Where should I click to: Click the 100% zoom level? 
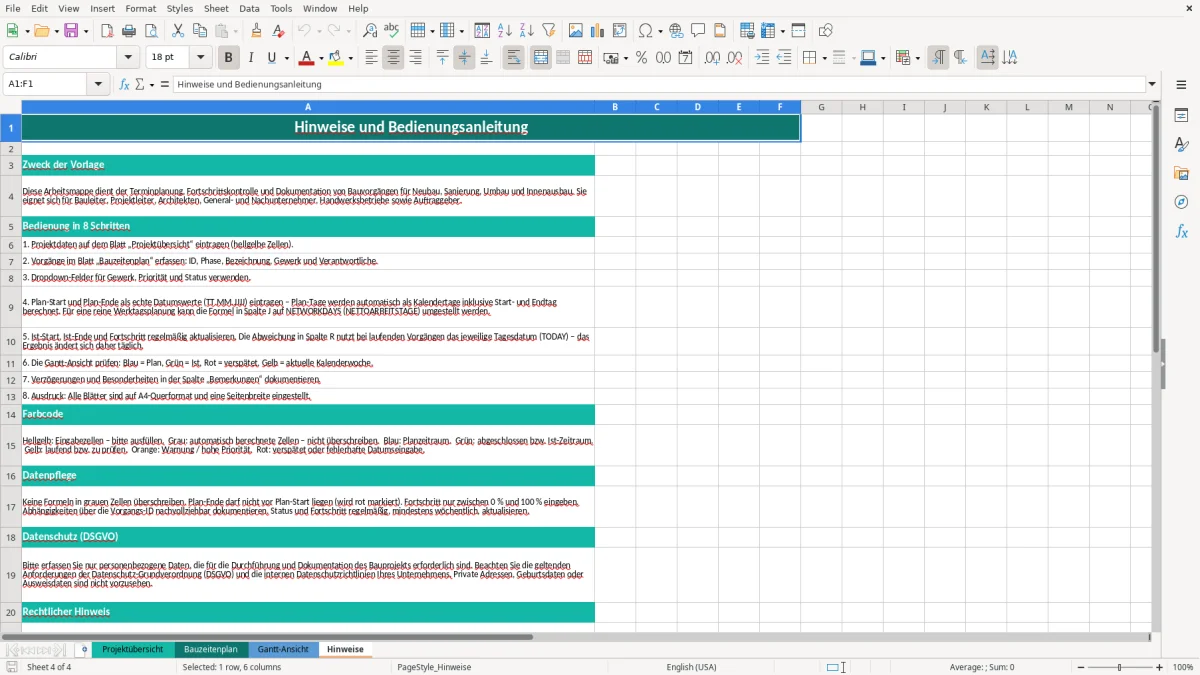[1183, 667]
